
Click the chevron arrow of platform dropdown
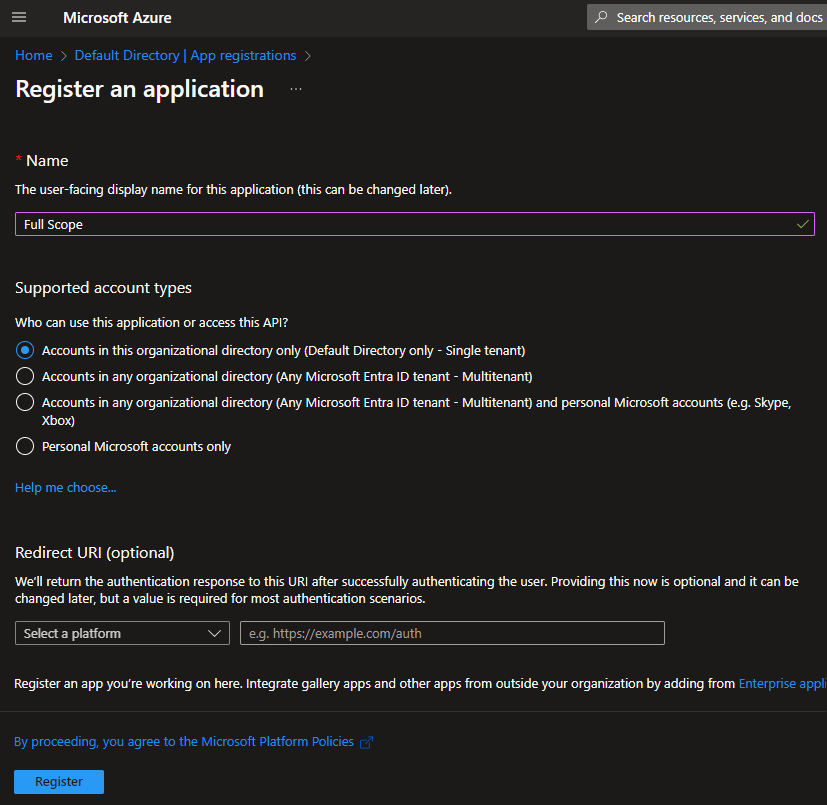point(215,633)
